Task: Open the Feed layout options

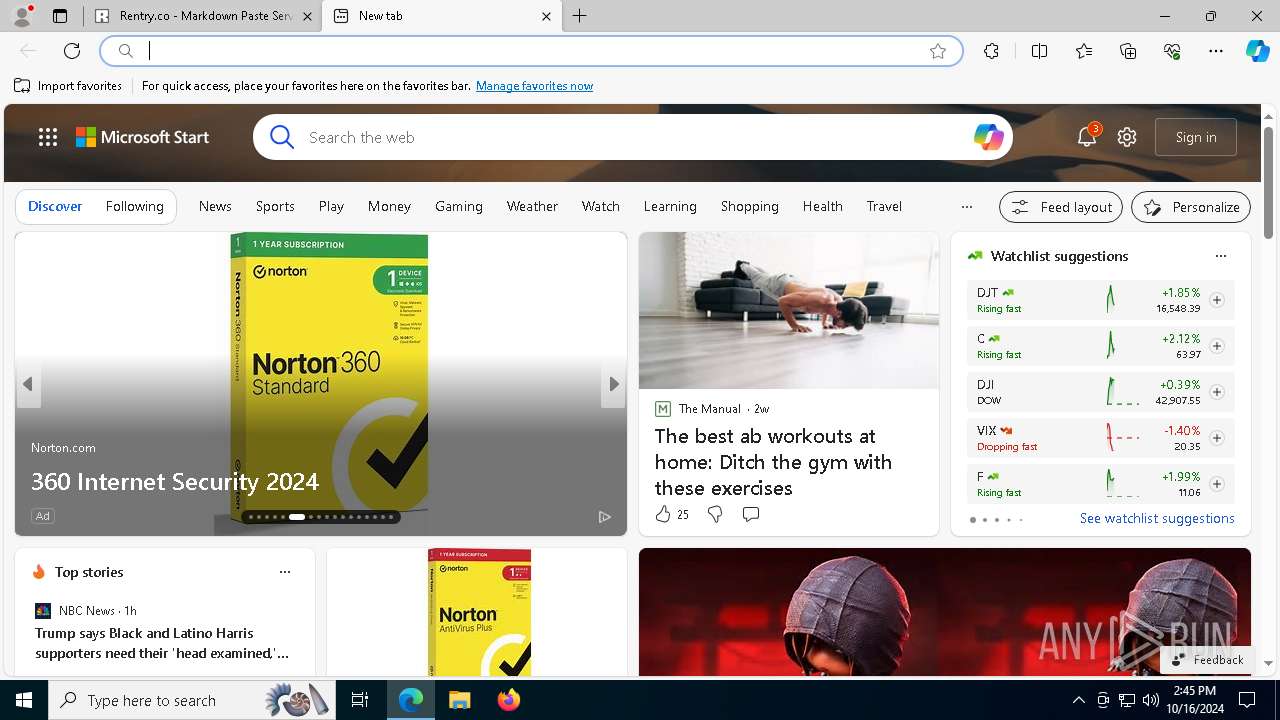Action: (1061, 207)
